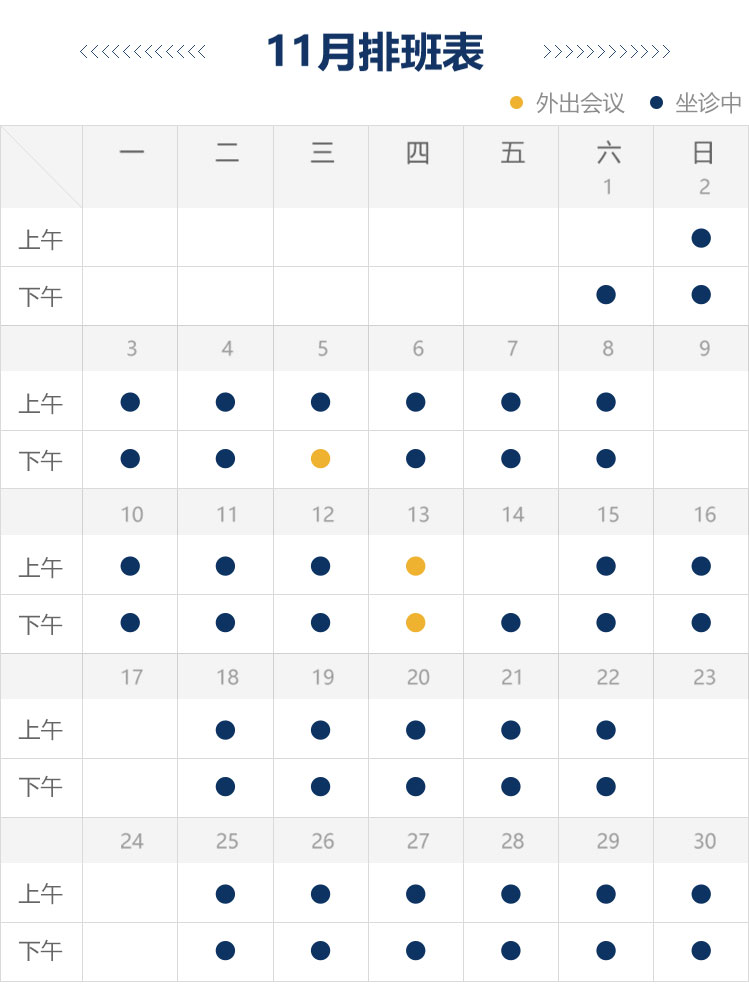The image size is (749, 1000).
Task: Click the left chevron arrows beside the title
Action: 143,52
